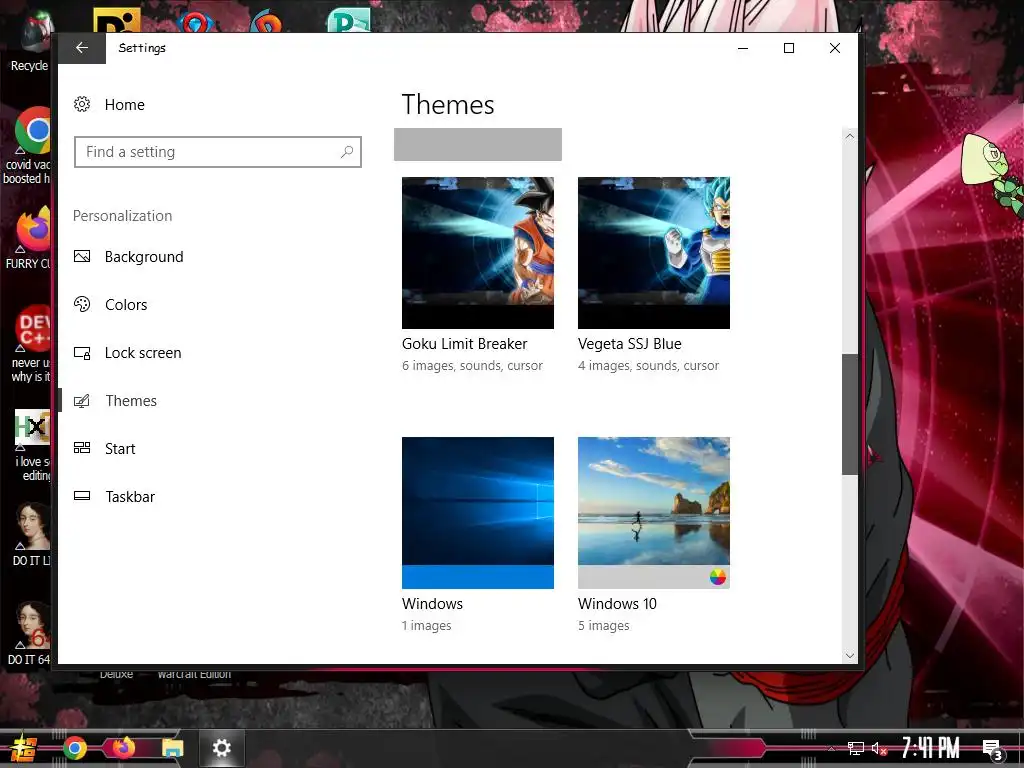
Task: Click the '1 images' text
Action: point(426,626)
